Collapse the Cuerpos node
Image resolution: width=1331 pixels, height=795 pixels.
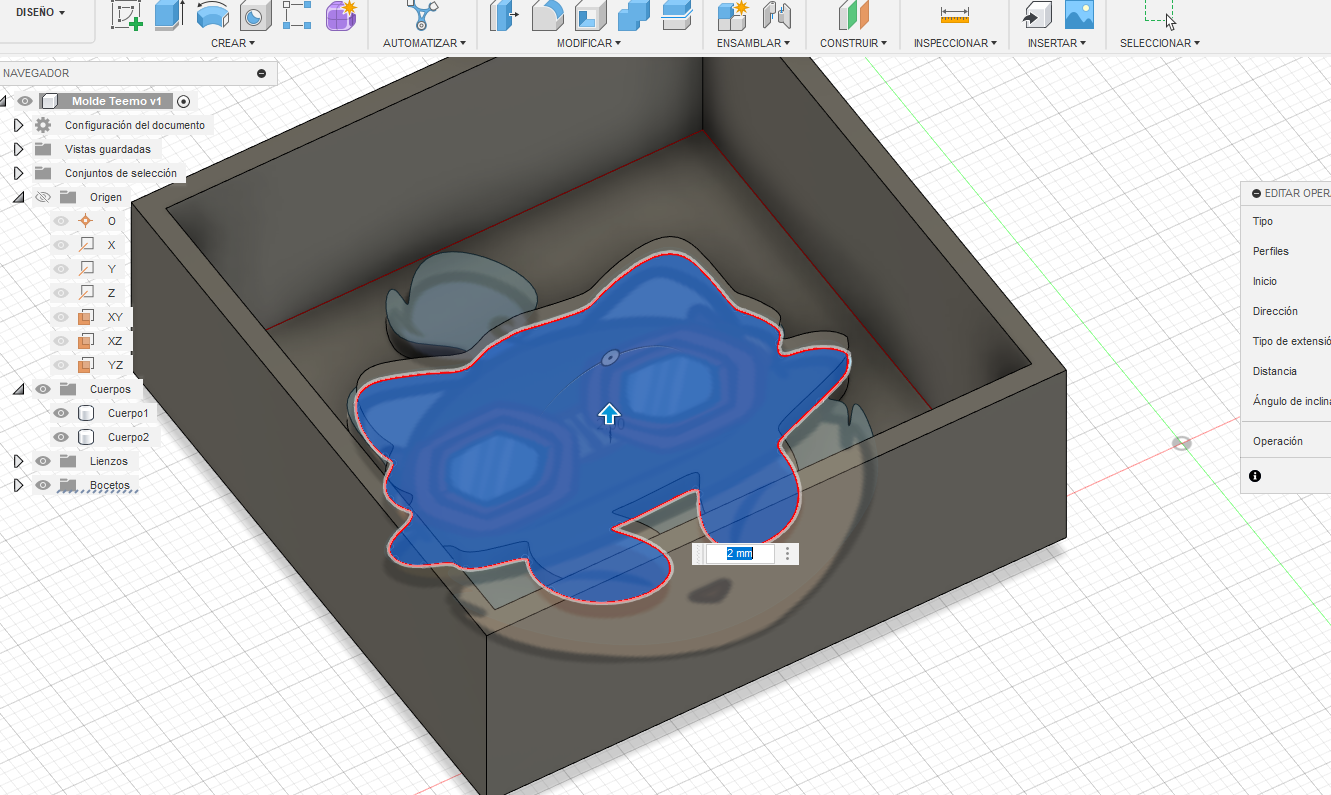tap(18, 389)
